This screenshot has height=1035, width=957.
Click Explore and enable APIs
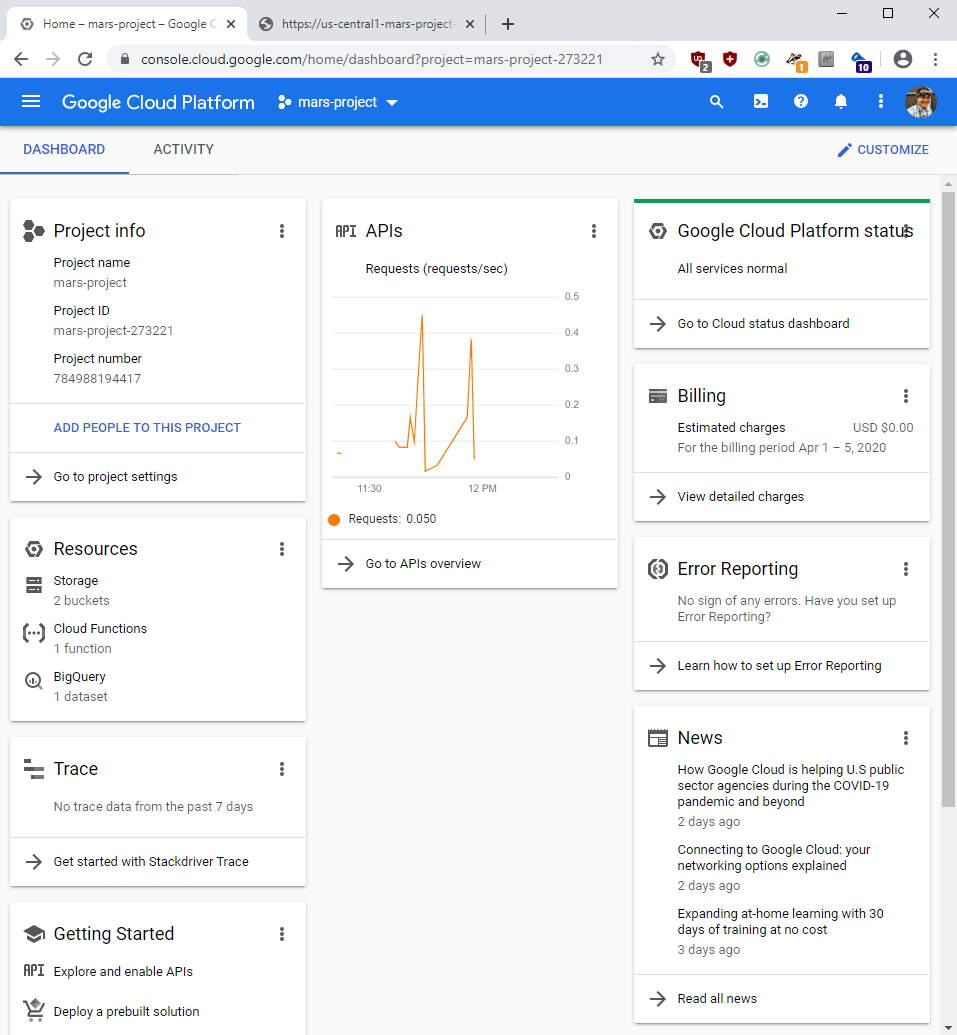[123, 972]
